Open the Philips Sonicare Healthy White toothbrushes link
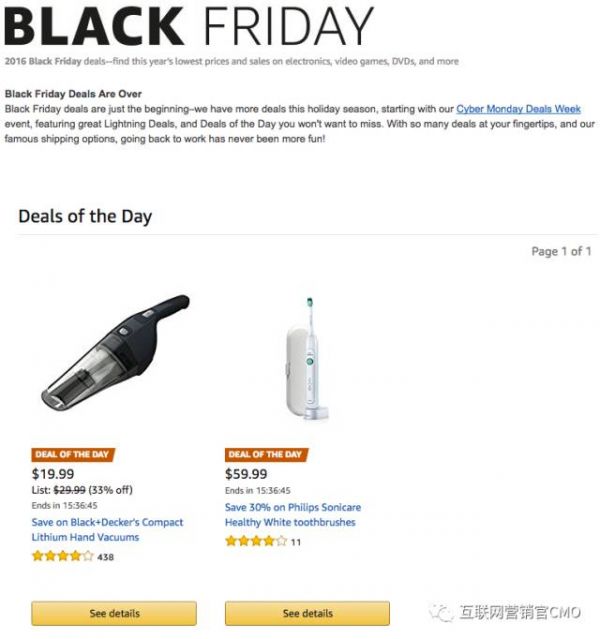Screen dimensions: 600x639 point(292,514)
